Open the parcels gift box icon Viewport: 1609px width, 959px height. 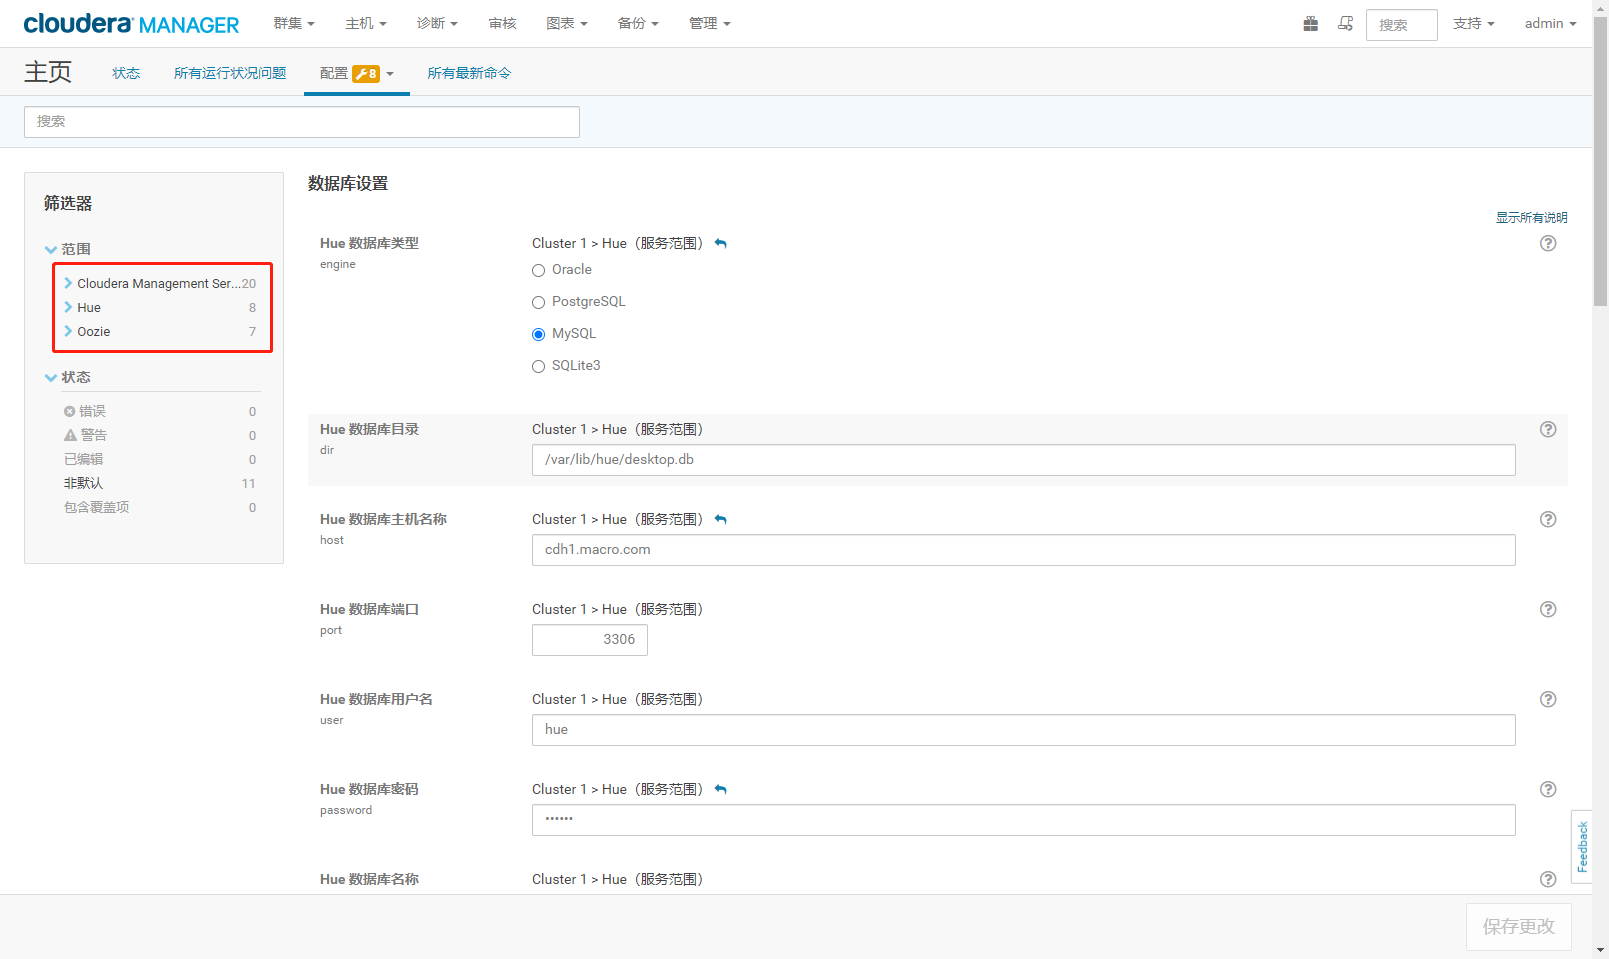click(1310, 24)
